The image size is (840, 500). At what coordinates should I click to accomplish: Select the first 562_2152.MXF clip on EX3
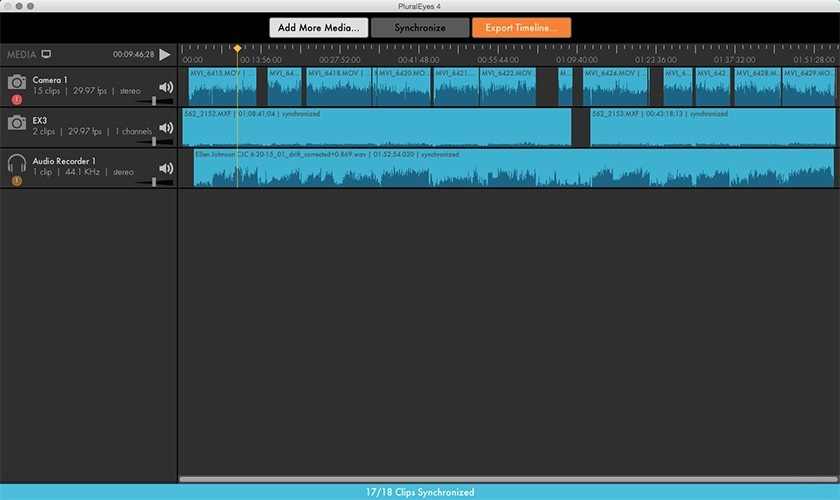coord(377,128)
